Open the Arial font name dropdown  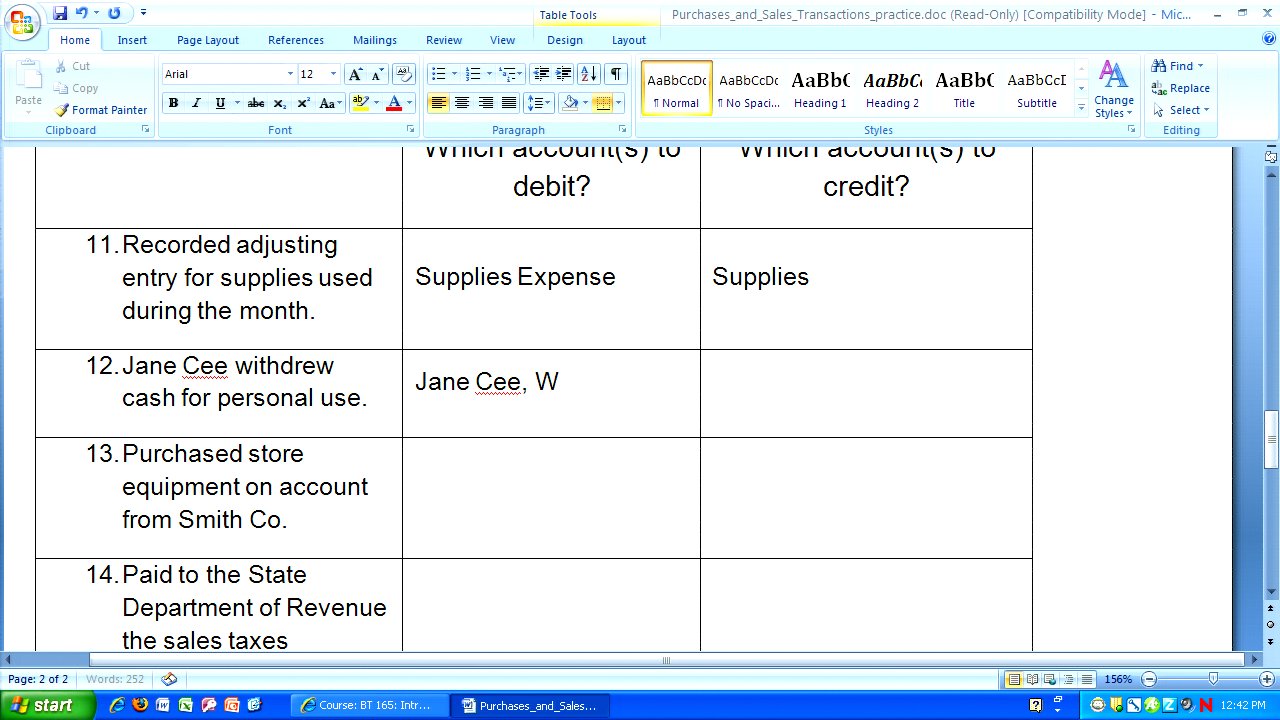(290, 74)
